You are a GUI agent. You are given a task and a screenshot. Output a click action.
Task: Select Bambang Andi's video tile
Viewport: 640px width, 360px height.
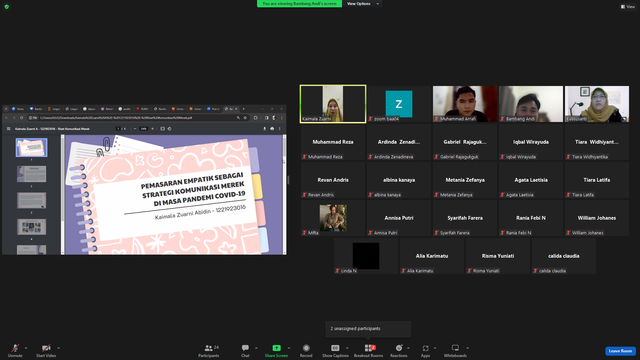click(531, 104)
